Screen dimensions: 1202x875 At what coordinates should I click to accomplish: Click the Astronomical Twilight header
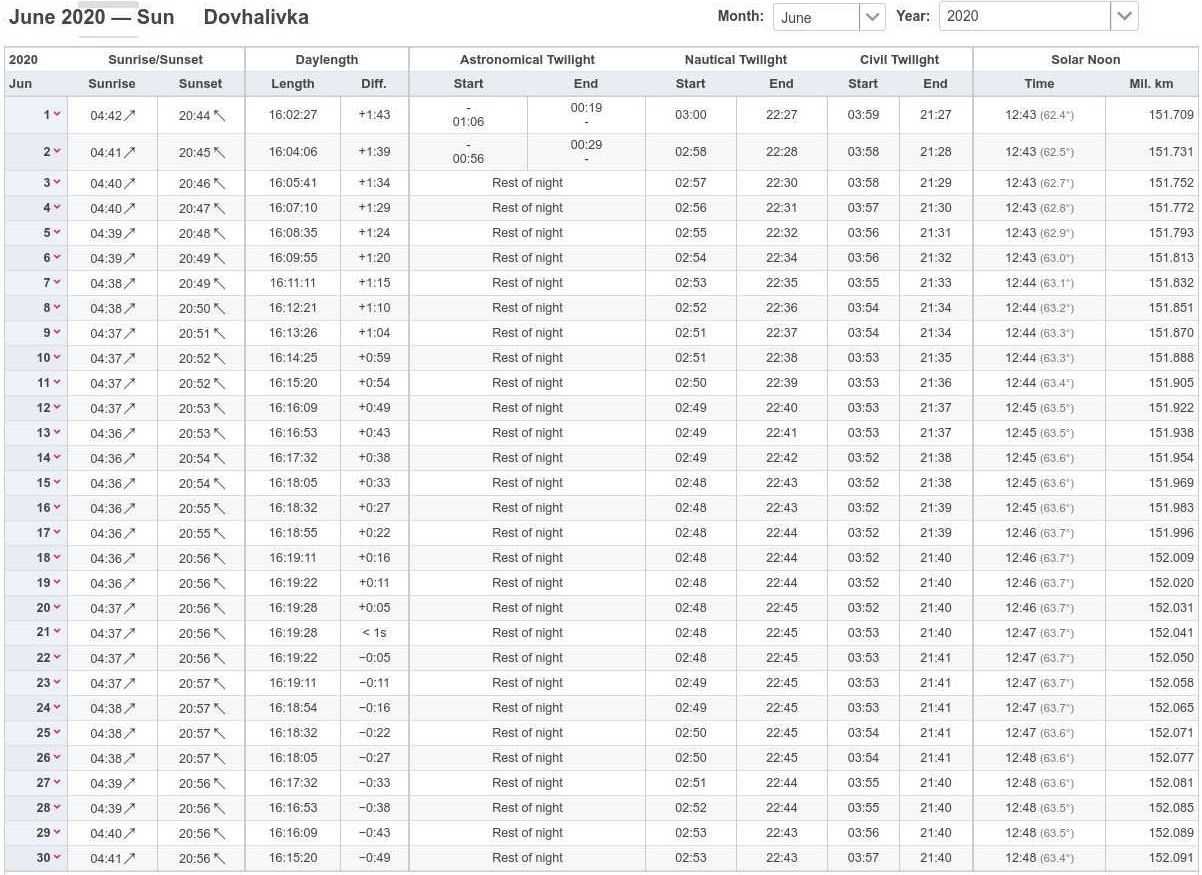(527, 60)
